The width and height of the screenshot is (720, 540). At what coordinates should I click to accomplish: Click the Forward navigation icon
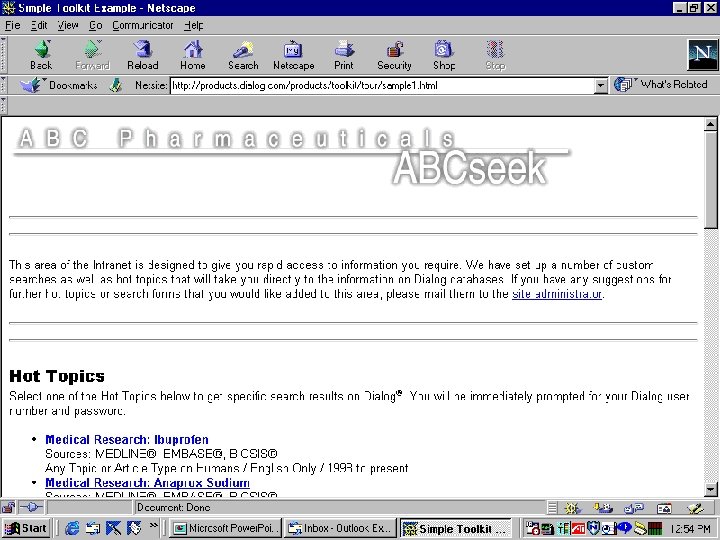coord(92,55)
